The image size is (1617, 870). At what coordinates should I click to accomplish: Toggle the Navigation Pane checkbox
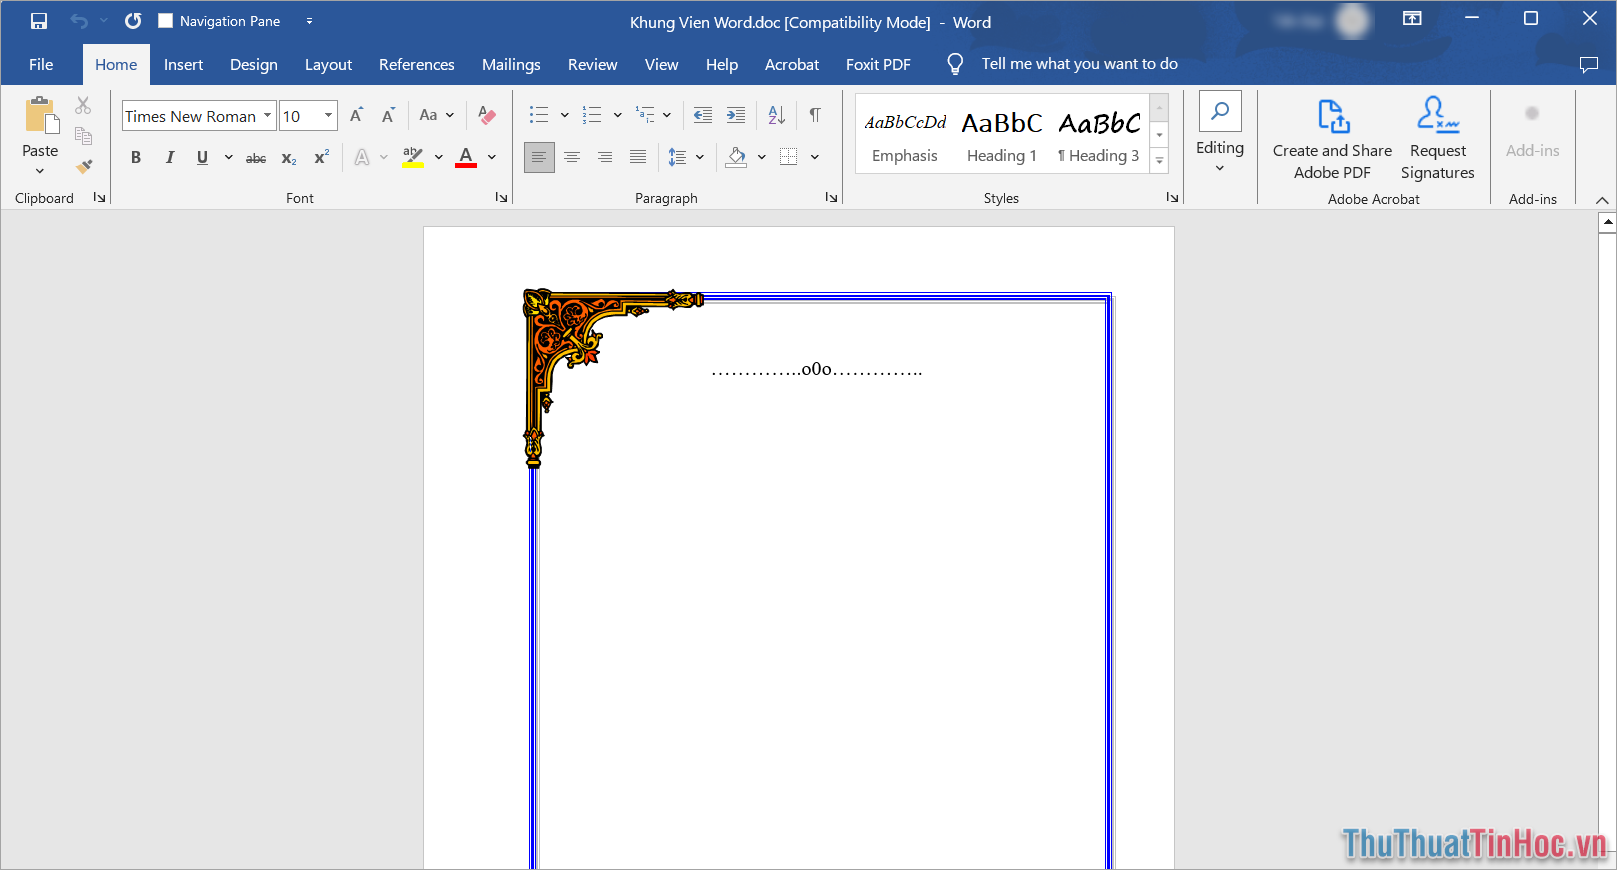[166, 21]
